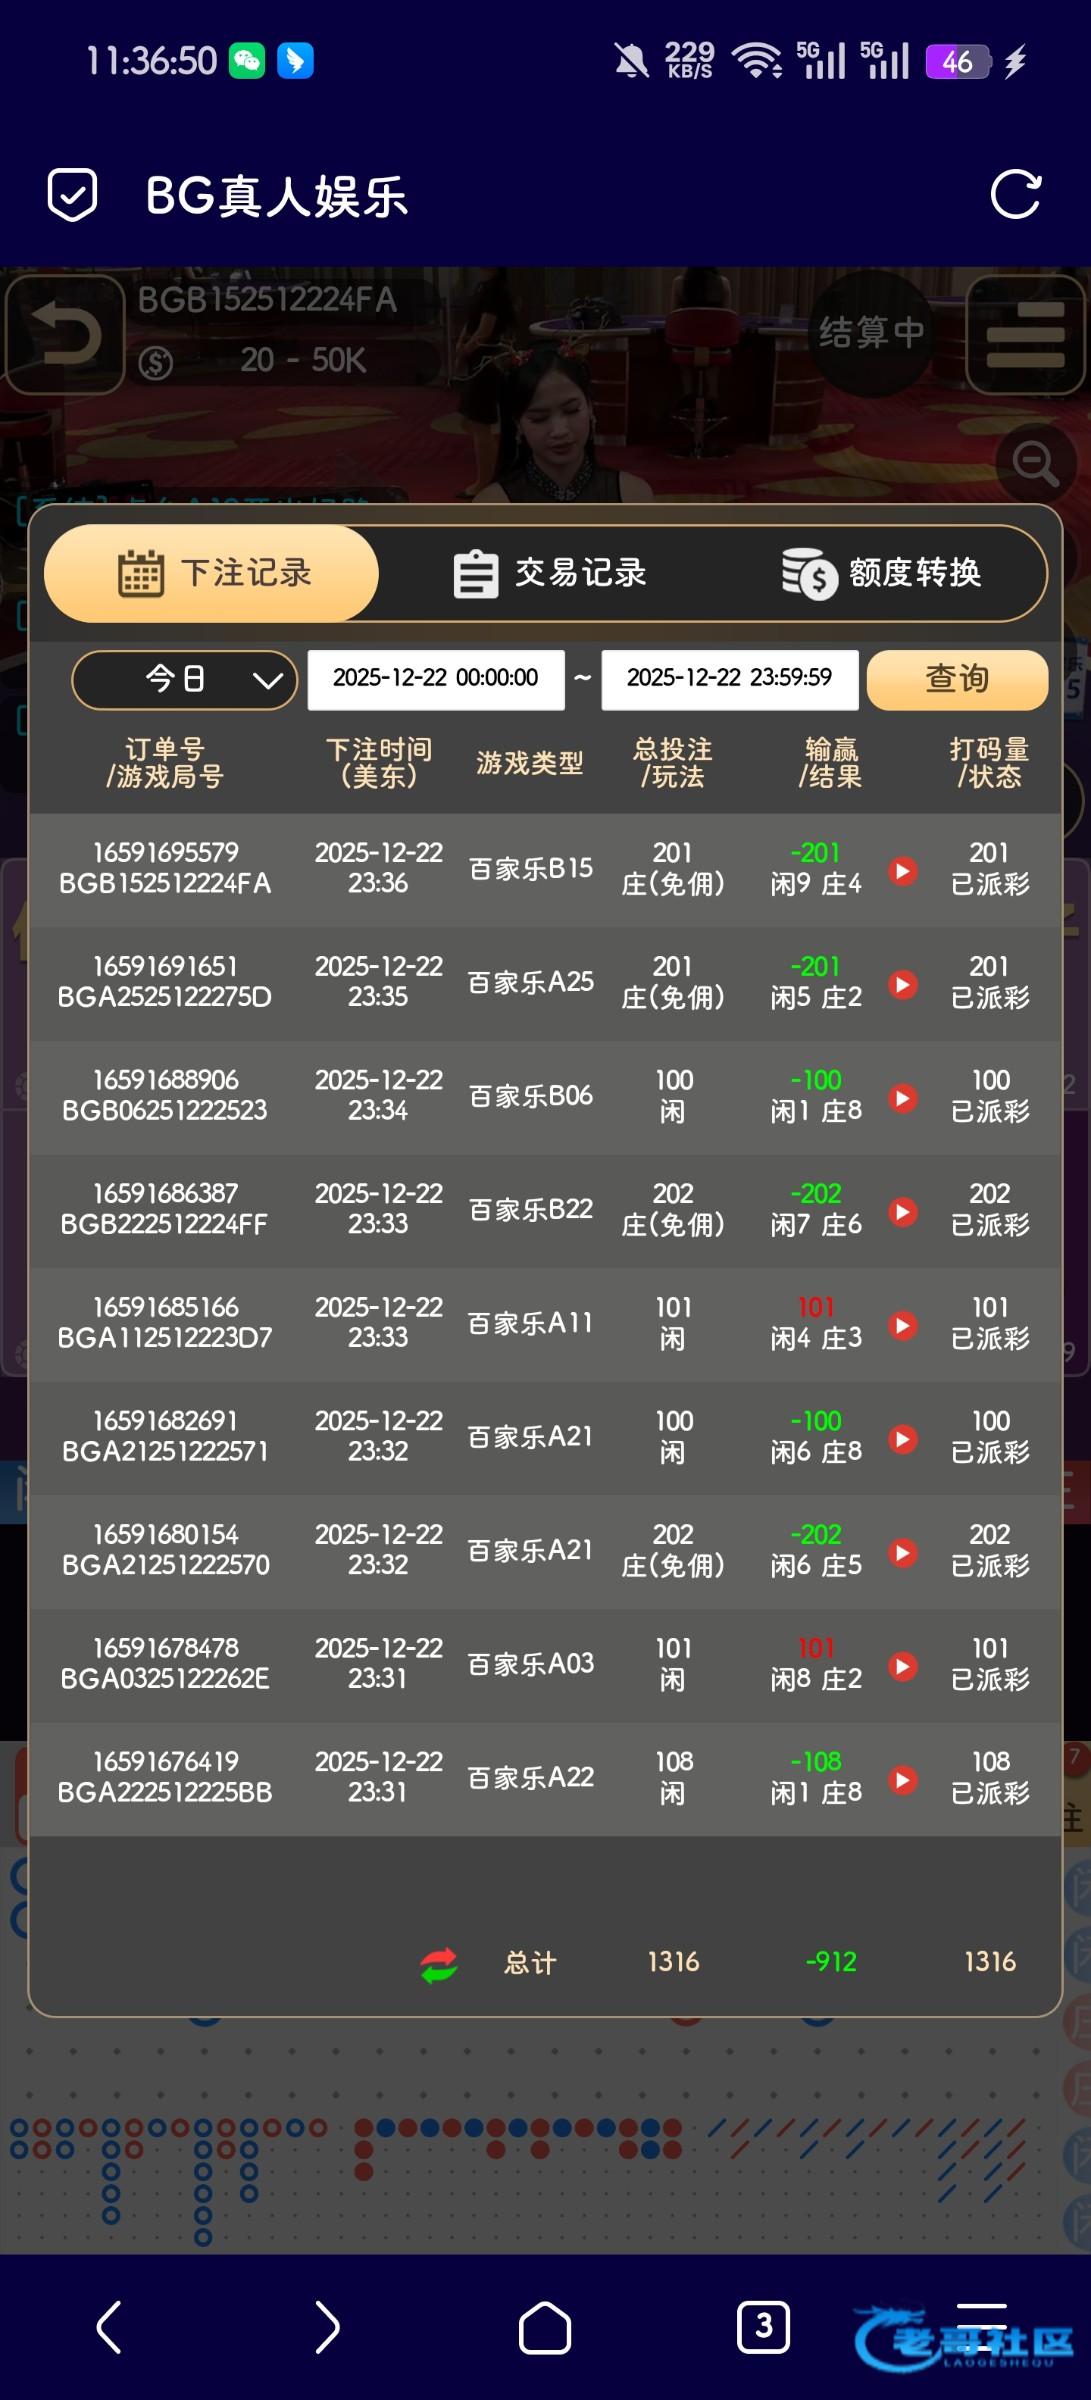Play replay for the 百家乐A22 bet
This screenshot has width=1091, height=2400.
[x=903, y=1779]
